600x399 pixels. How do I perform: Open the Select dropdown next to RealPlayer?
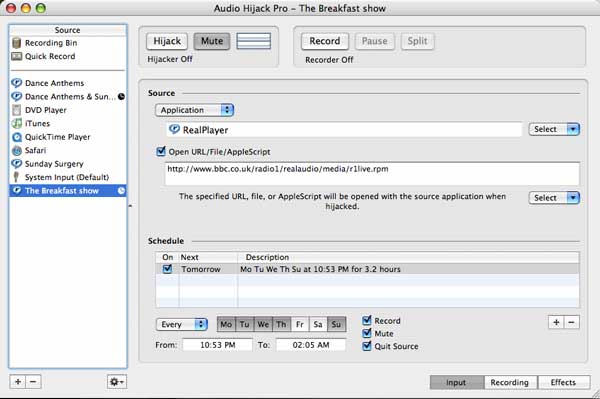pos(554,129)
